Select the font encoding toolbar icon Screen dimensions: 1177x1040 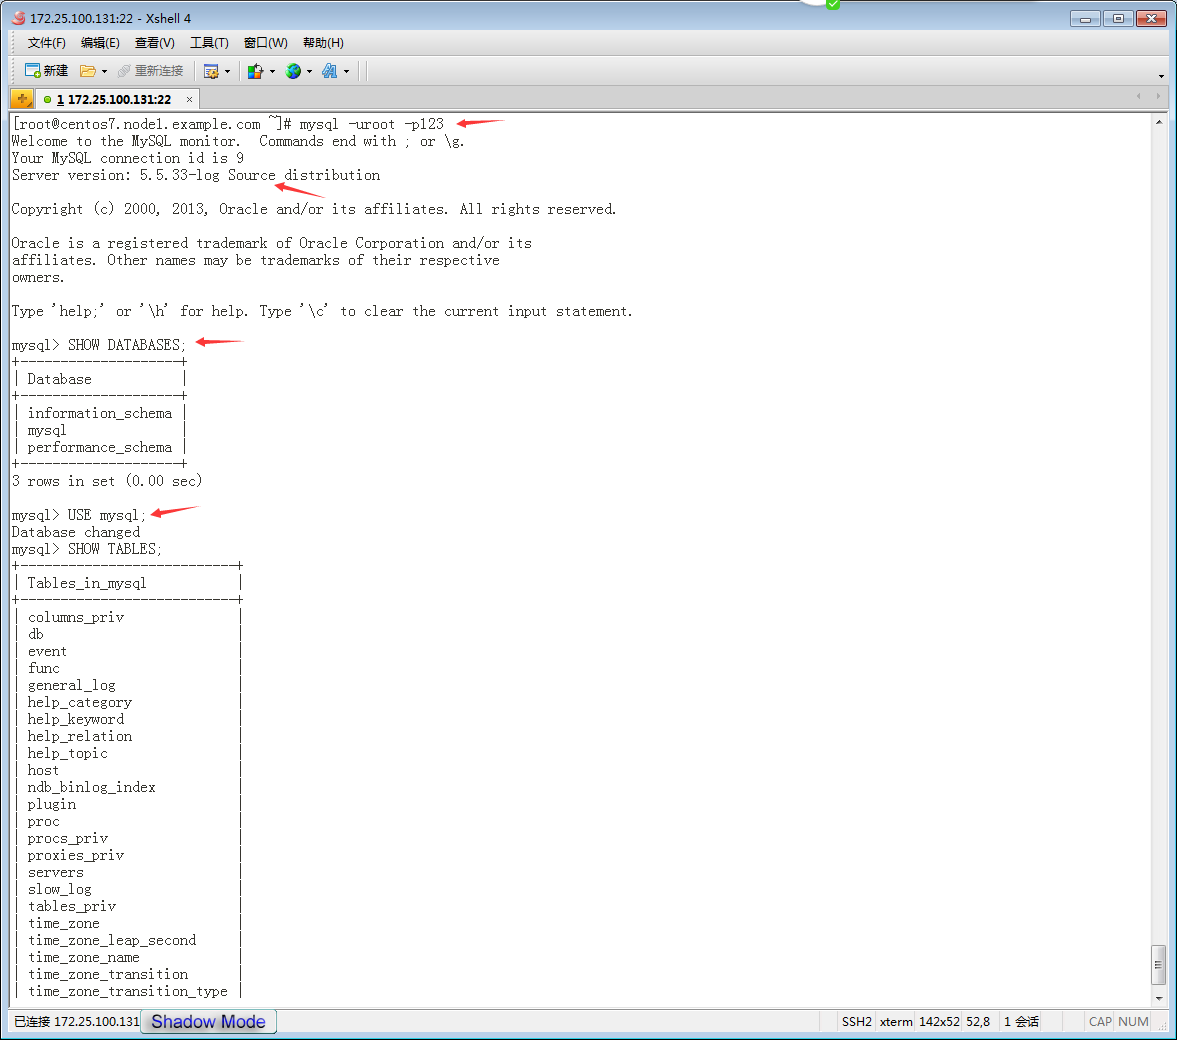pos(331,71)
